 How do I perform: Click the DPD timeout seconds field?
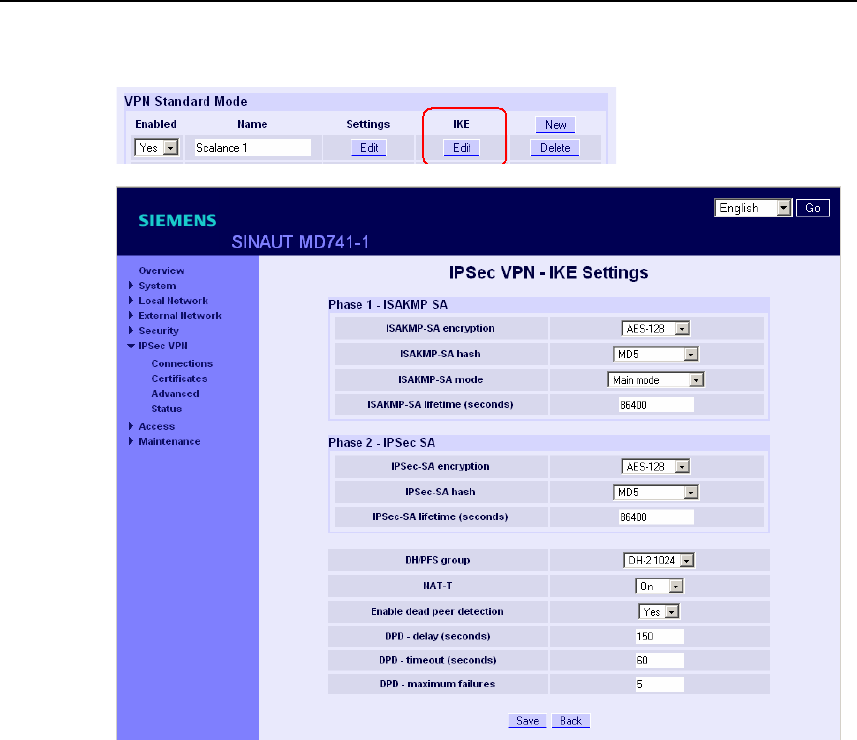pos(659,660)
